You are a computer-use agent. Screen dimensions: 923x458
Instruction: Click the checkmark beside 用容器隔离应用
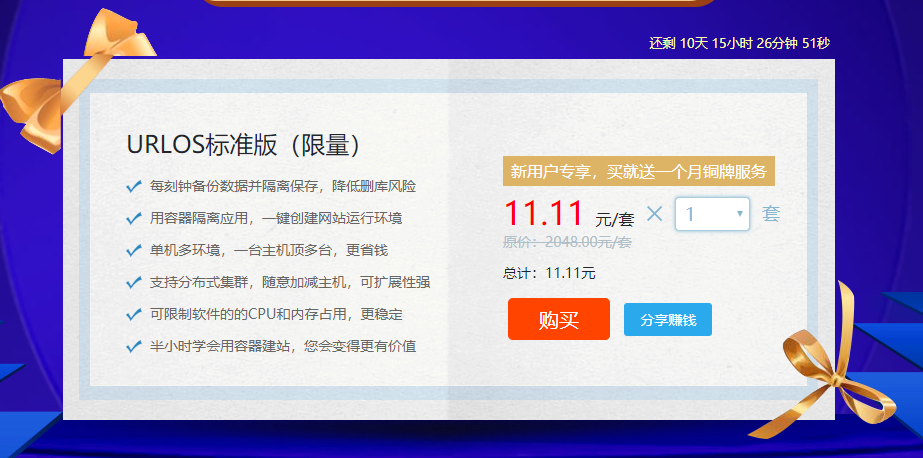[x=134, y=218]
